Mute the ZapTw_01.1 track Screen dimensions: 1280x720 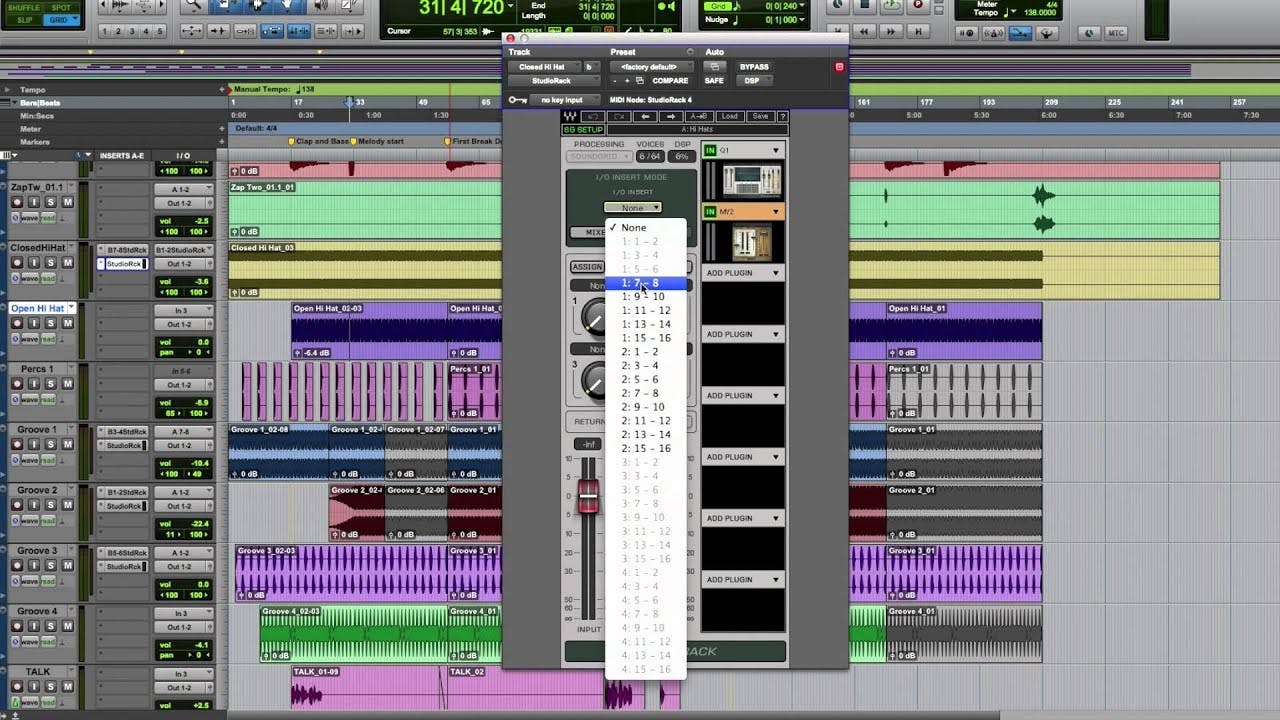68,202
